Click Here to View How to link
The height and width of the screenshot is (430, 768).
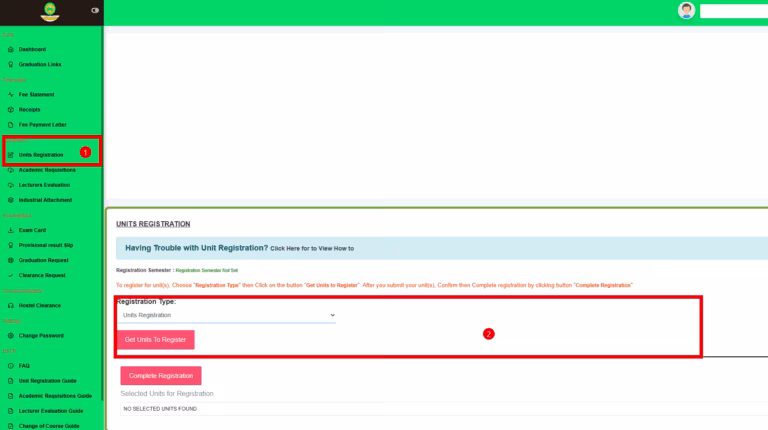(312, 249)
